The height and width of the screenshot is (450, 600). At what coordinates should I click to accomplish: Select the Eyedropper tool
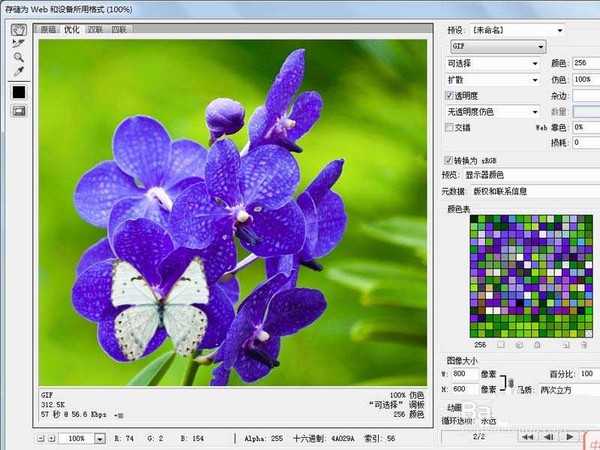pyautogui.click(x=18, y=73)
